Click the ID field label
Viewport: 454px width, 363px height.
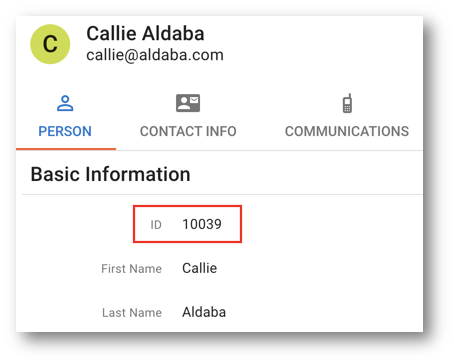click(x=156, y=225)
